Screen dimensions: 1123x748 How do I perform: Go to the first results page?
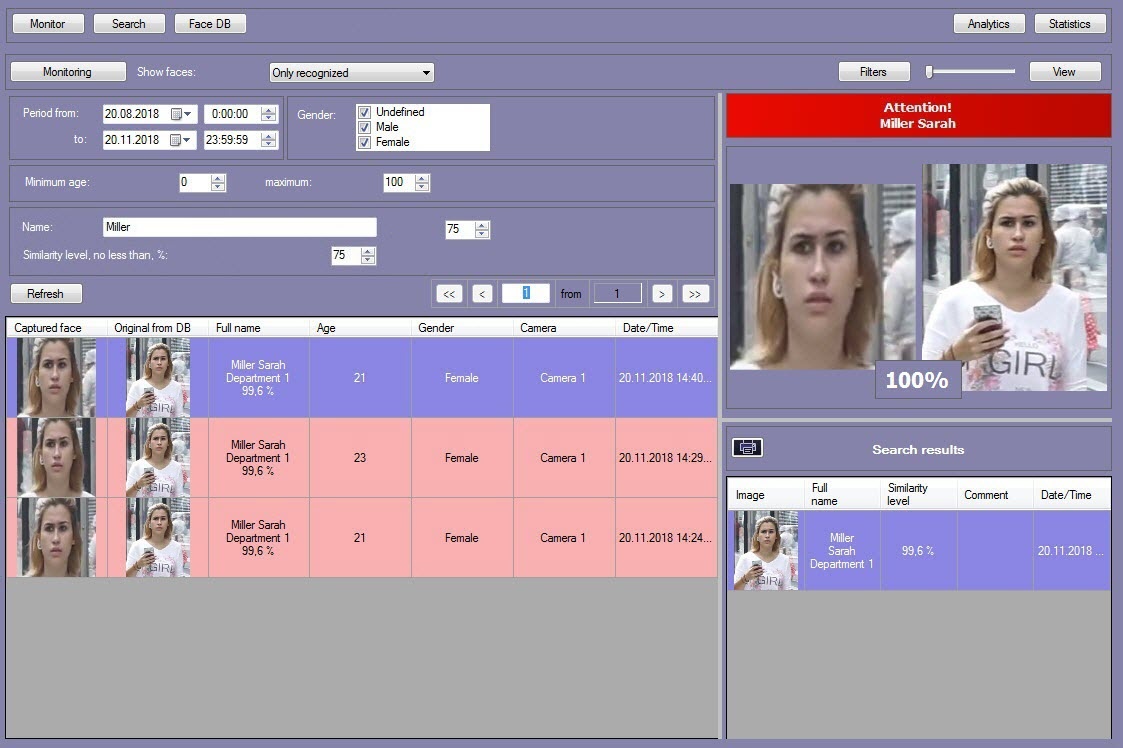[x=449, y=294]
